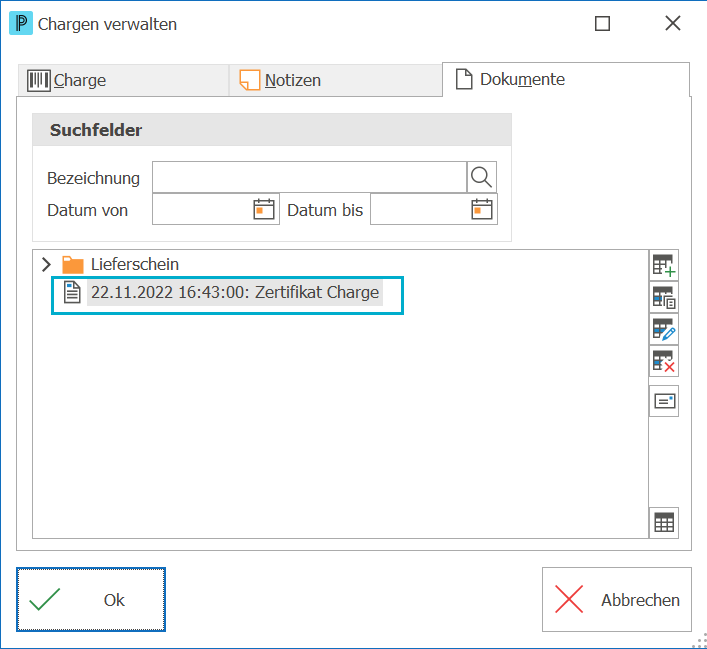Viewport: 707px width, 649px height.
Task: Click the copy document table icon
Action: click(x=664, y=297)
